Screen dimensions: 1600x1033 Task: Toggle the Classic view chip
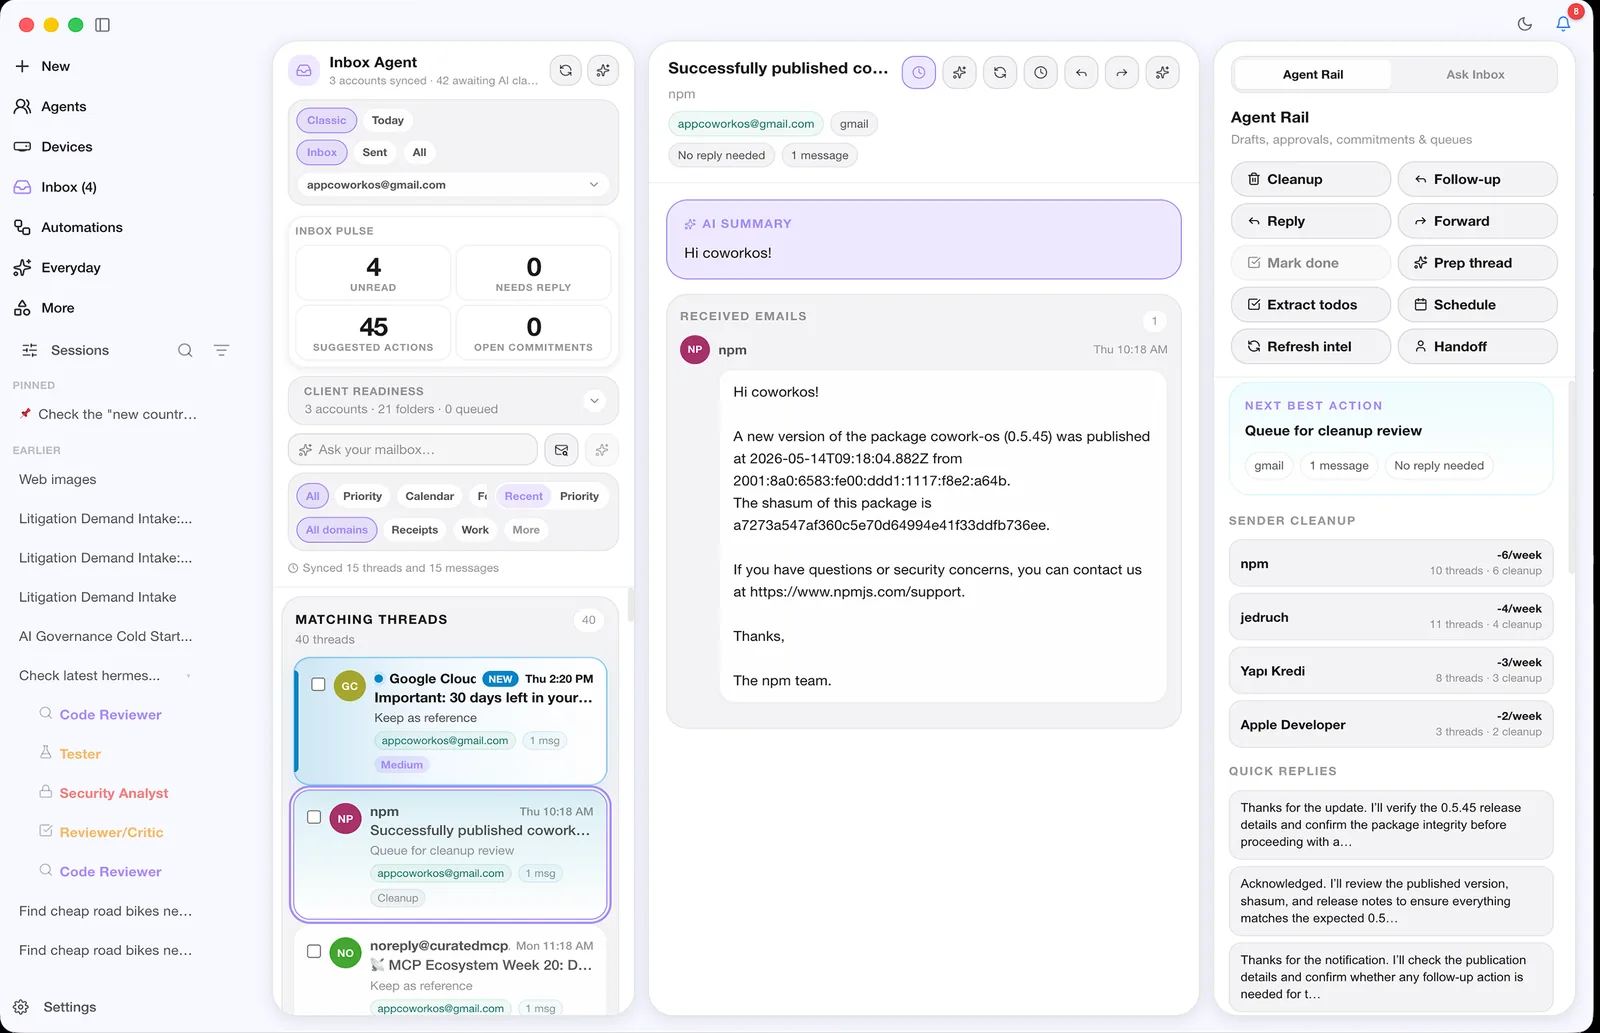[327, 120]
